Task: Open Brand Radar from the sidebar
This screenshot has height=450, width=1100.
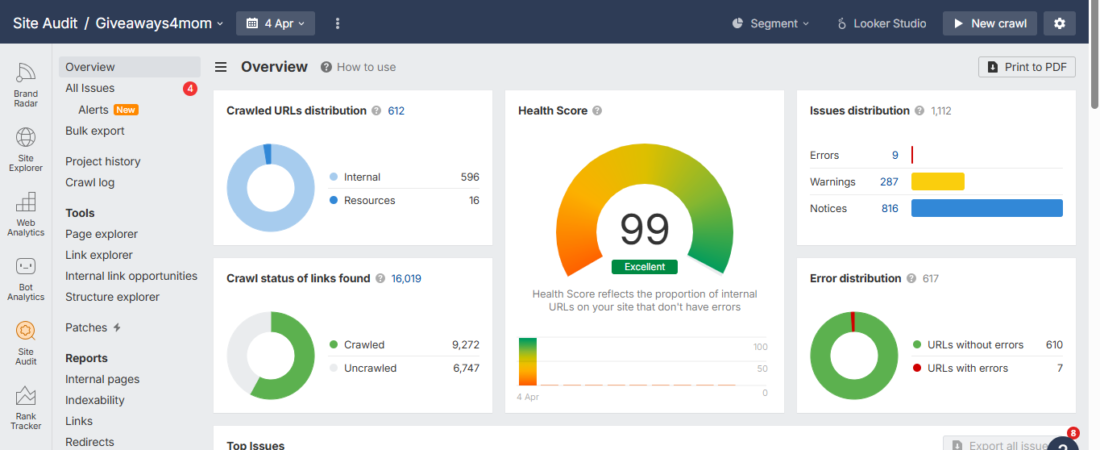Action: pos(26,84)
